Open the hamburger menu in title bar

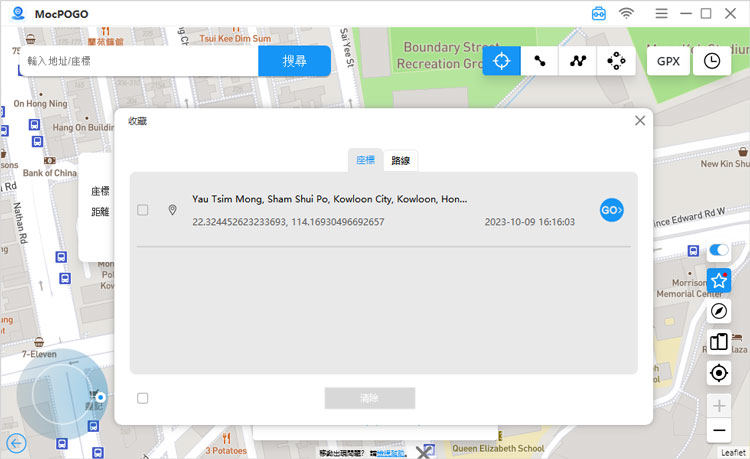(x=661, y=13)
